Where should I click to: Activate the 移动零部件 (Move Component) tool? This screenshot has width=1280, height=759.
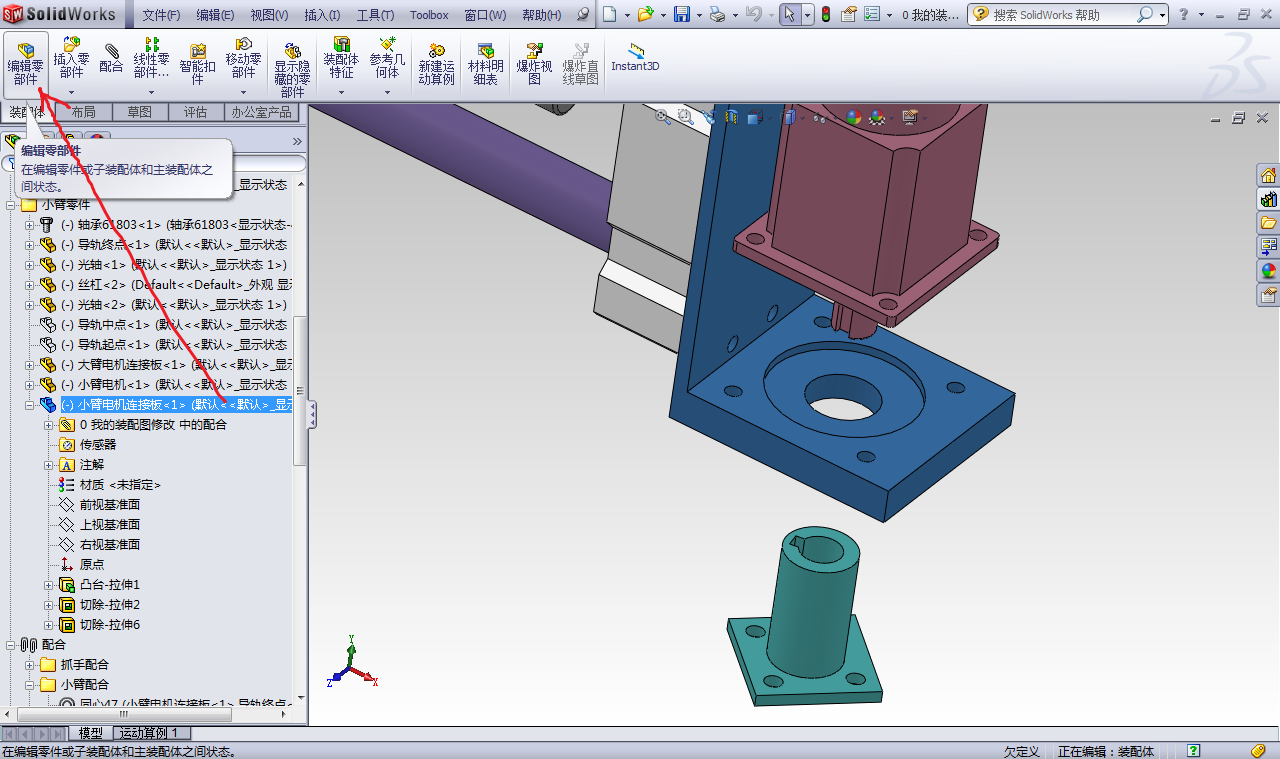243,58
